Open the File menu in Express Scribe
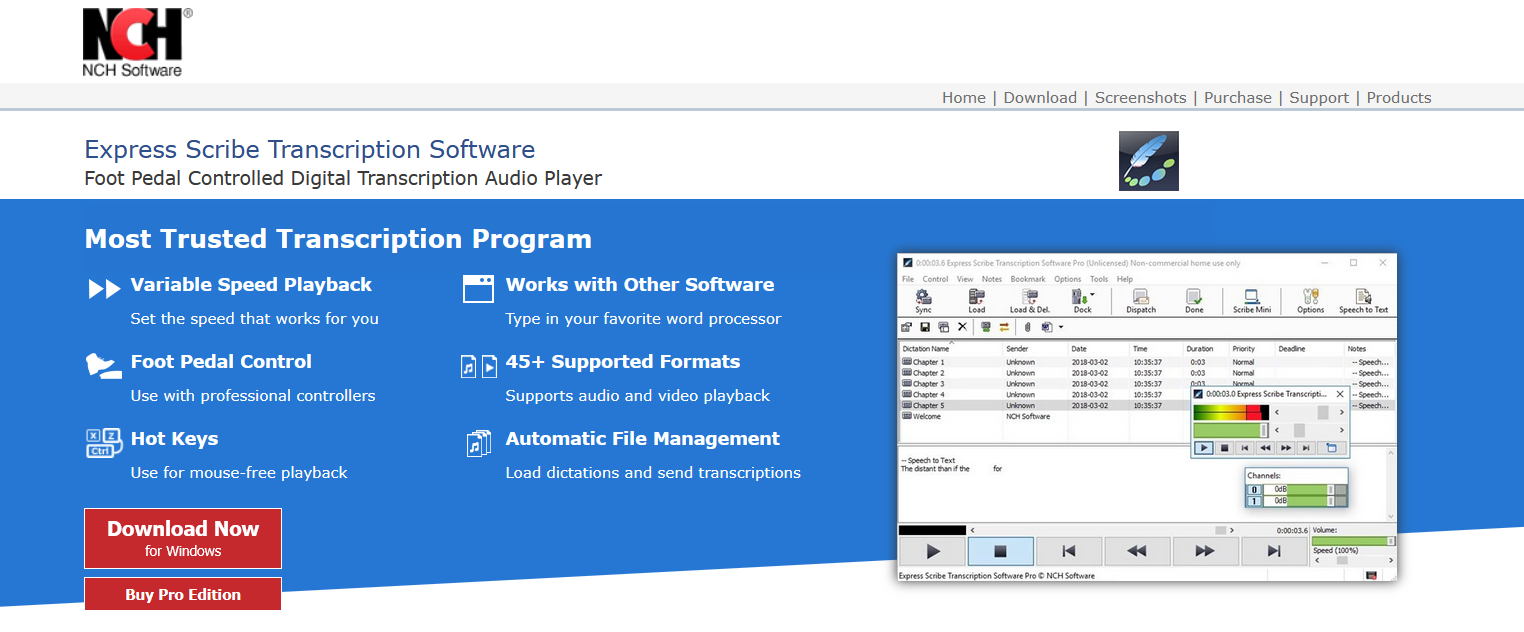 908,279
